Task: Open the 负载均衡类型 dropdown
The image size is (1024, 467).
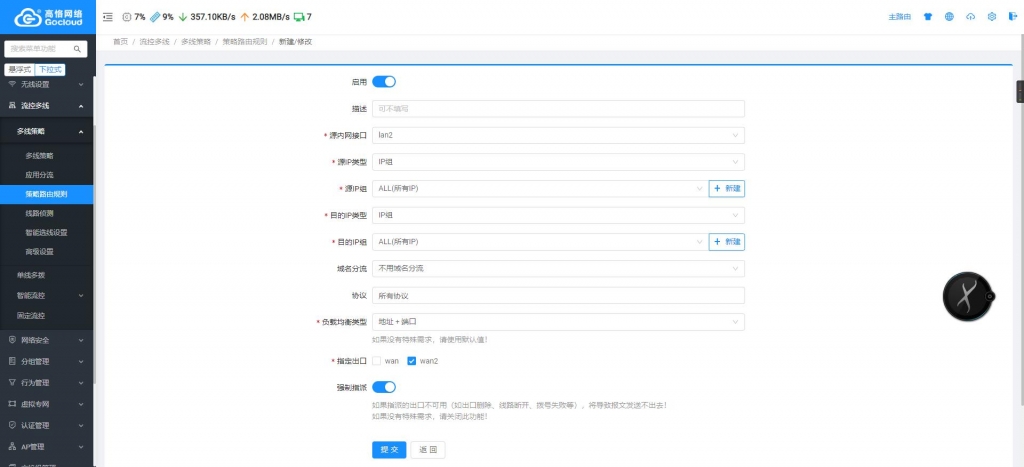Action: tap(558, 322)
